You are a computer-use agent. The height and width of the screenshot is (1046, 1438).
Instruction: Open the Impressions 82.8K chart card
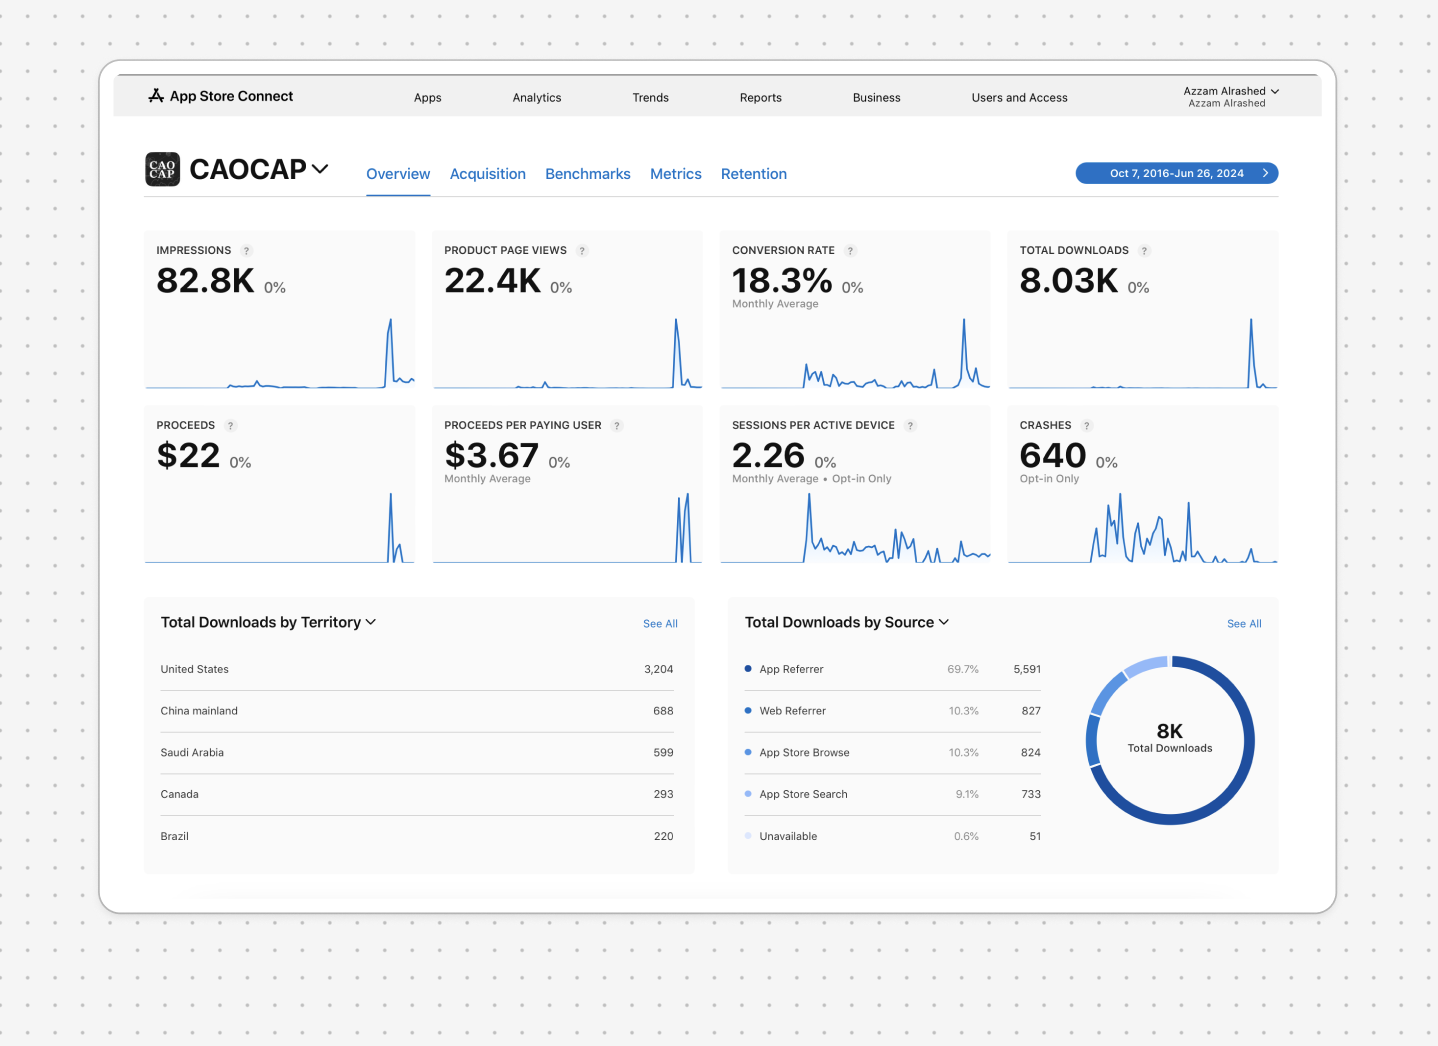tap(280, 310)
